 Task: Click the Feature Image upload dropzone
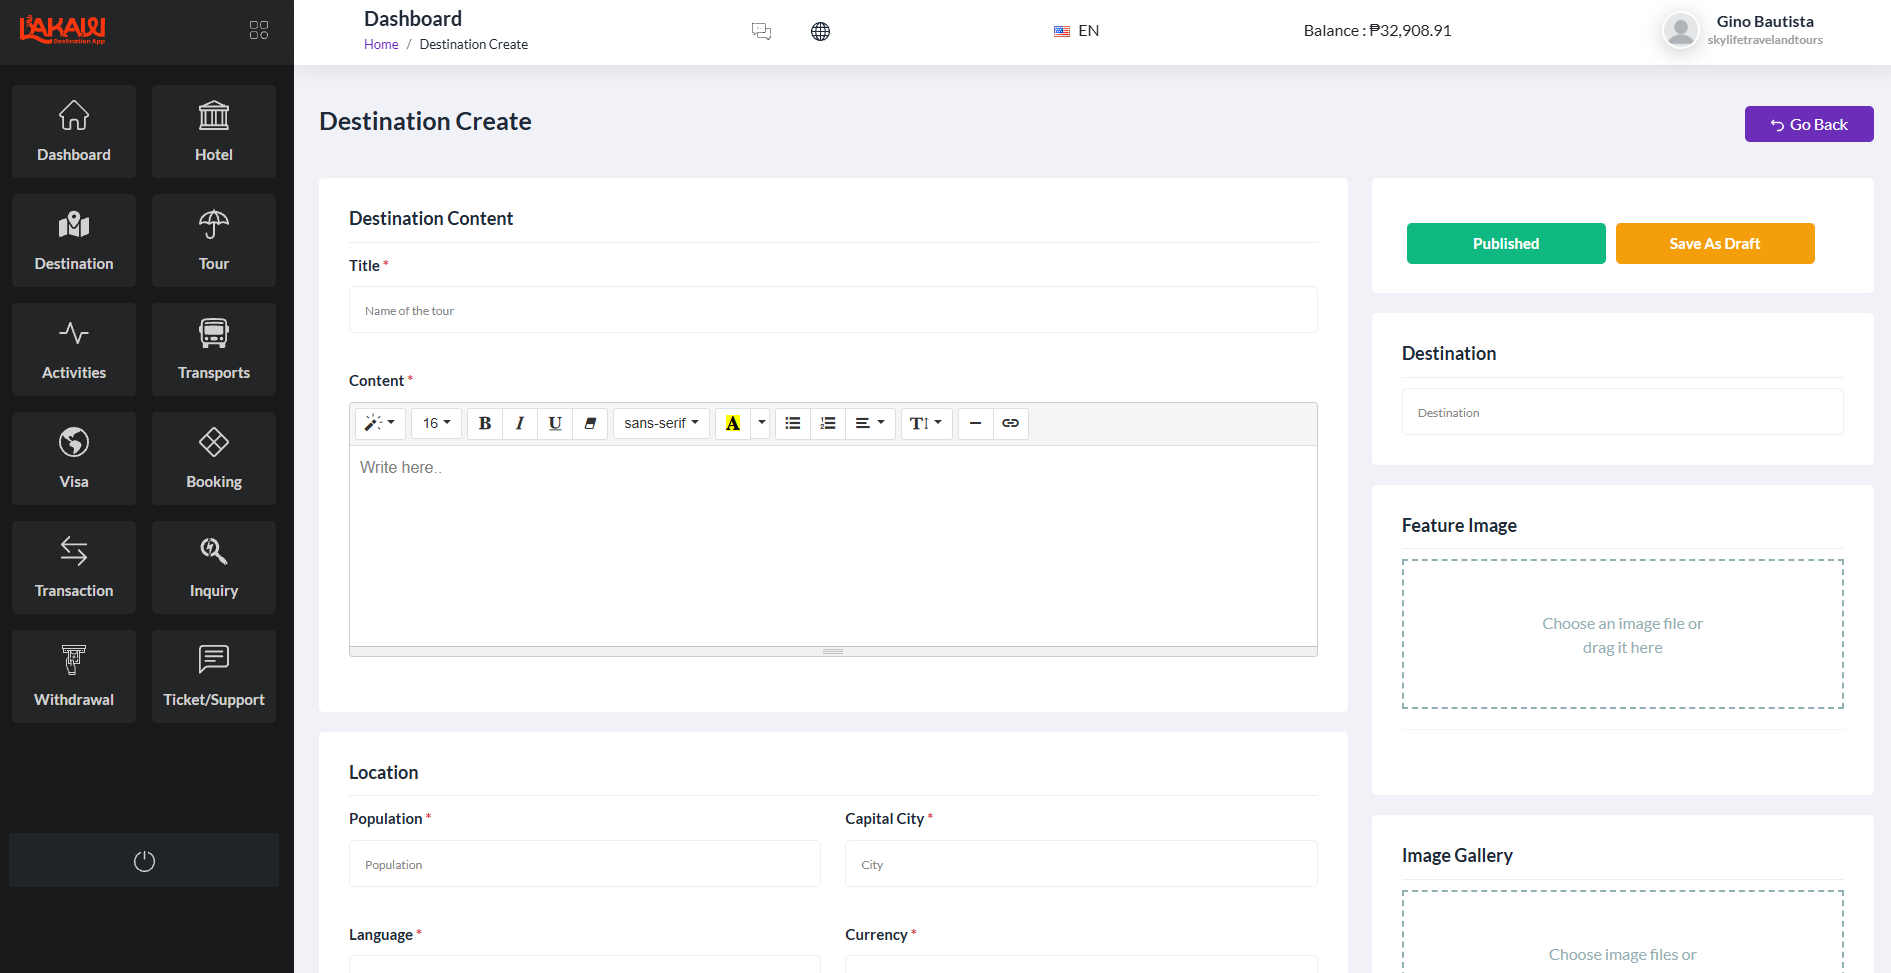(x=1622, y=634)
